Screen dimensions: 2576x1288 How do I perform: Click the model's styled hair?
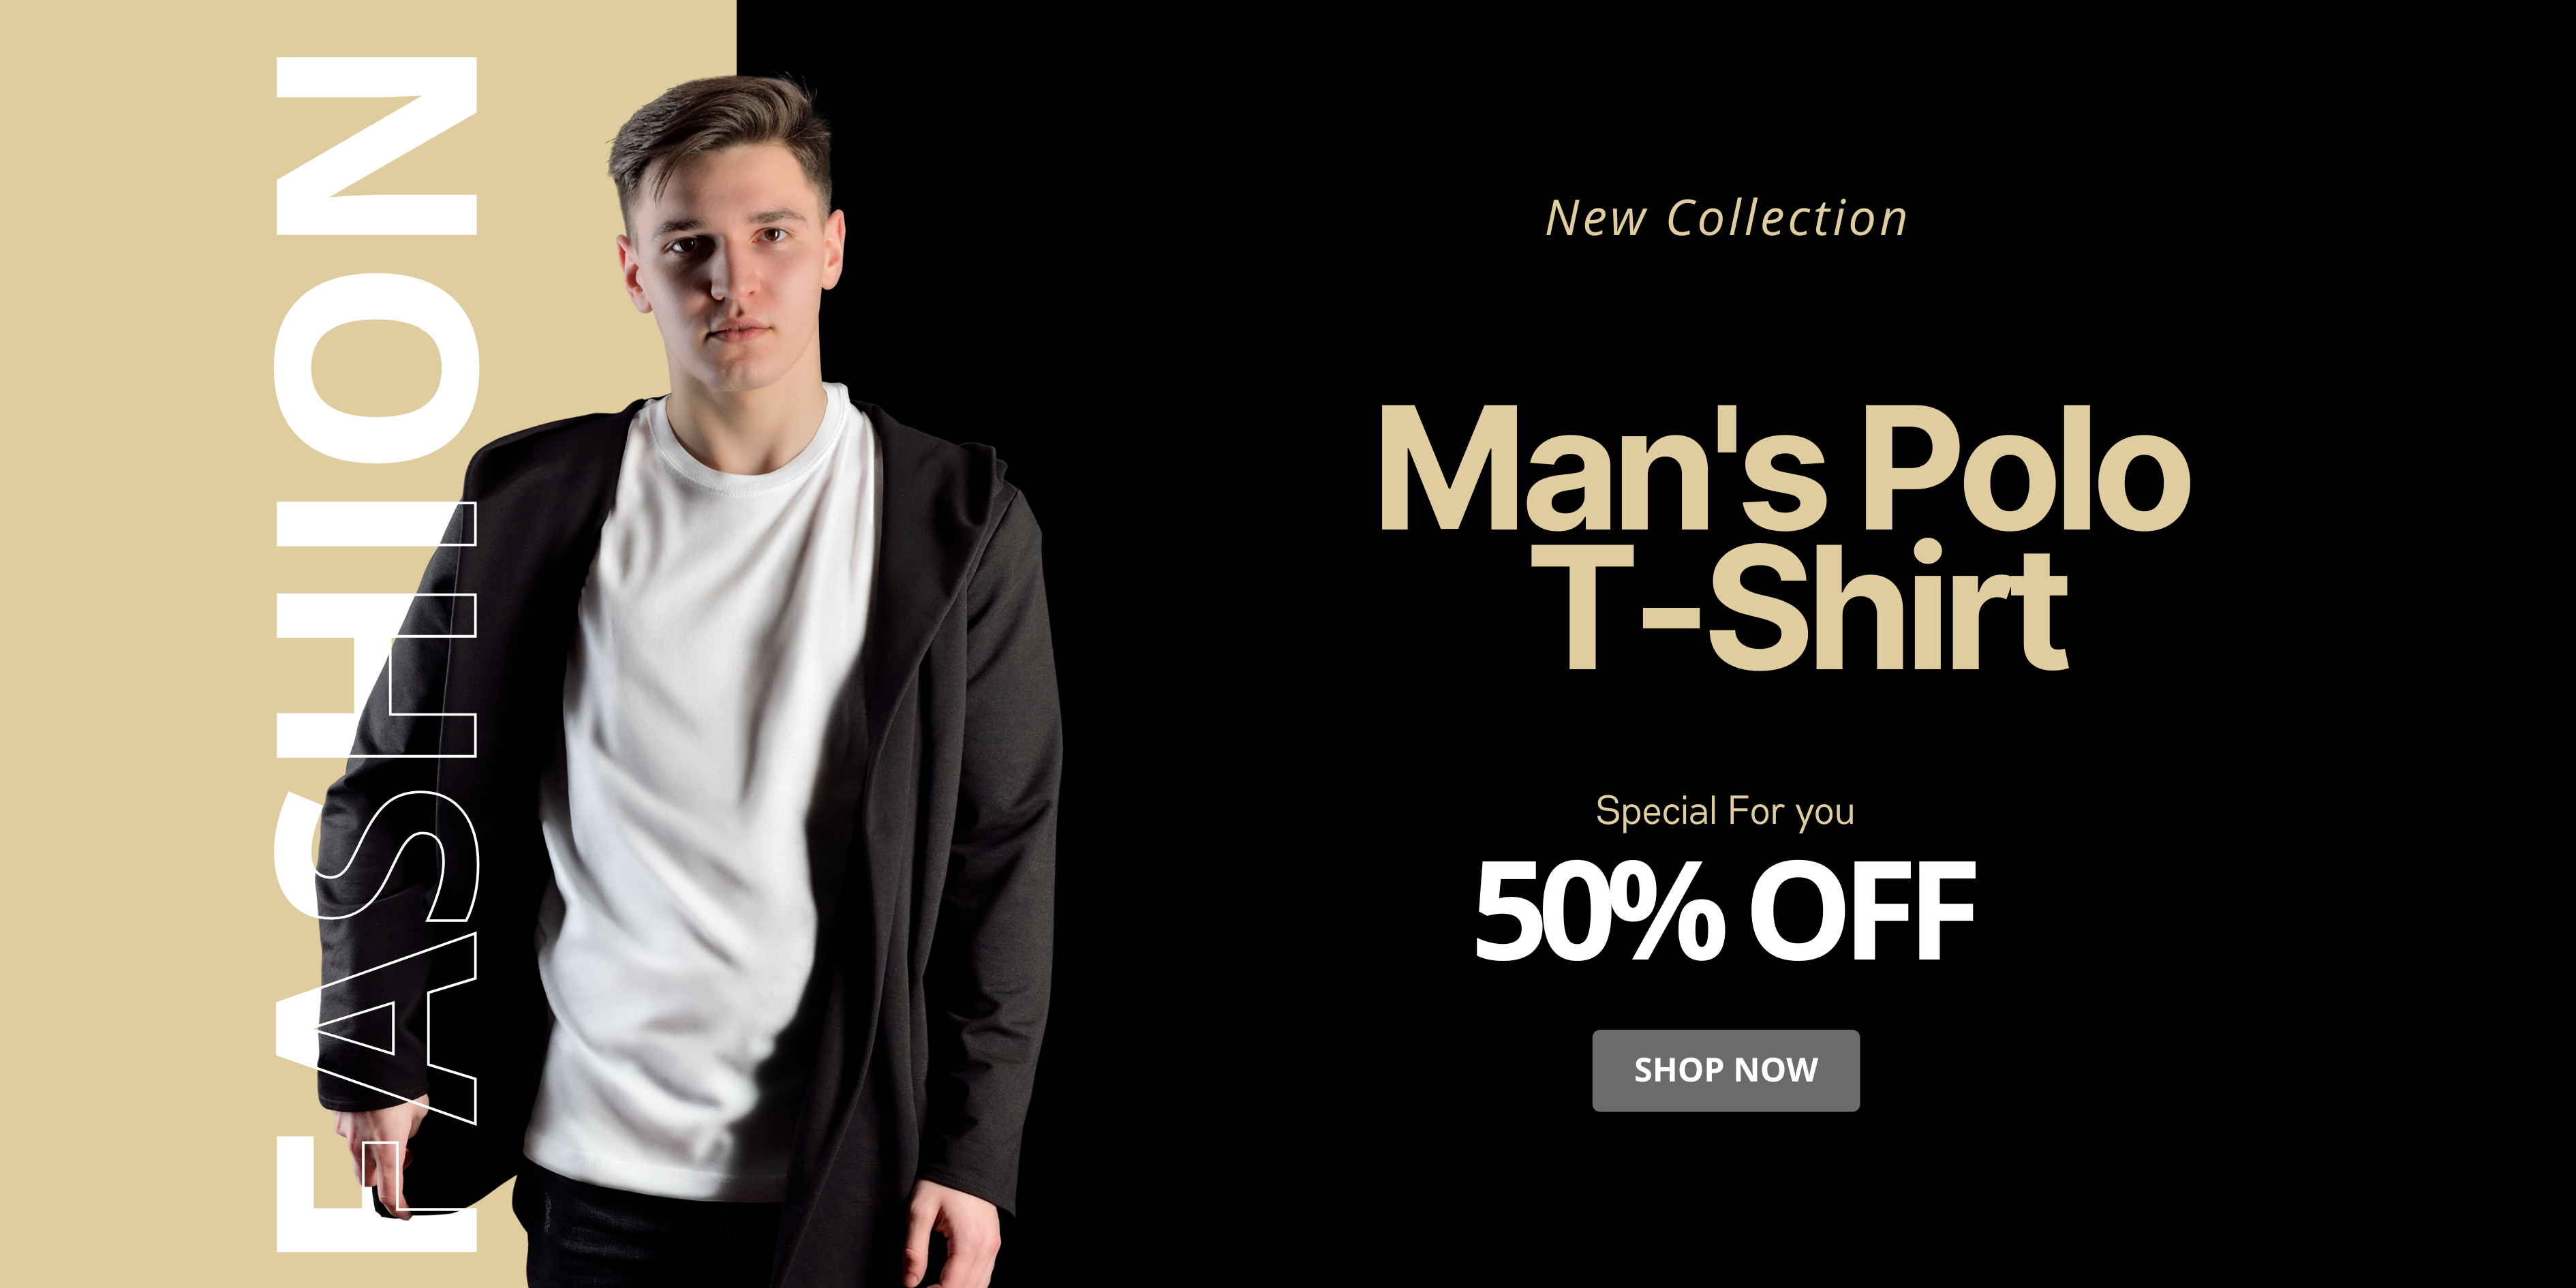pyautogui.click(x=720, y=135)
